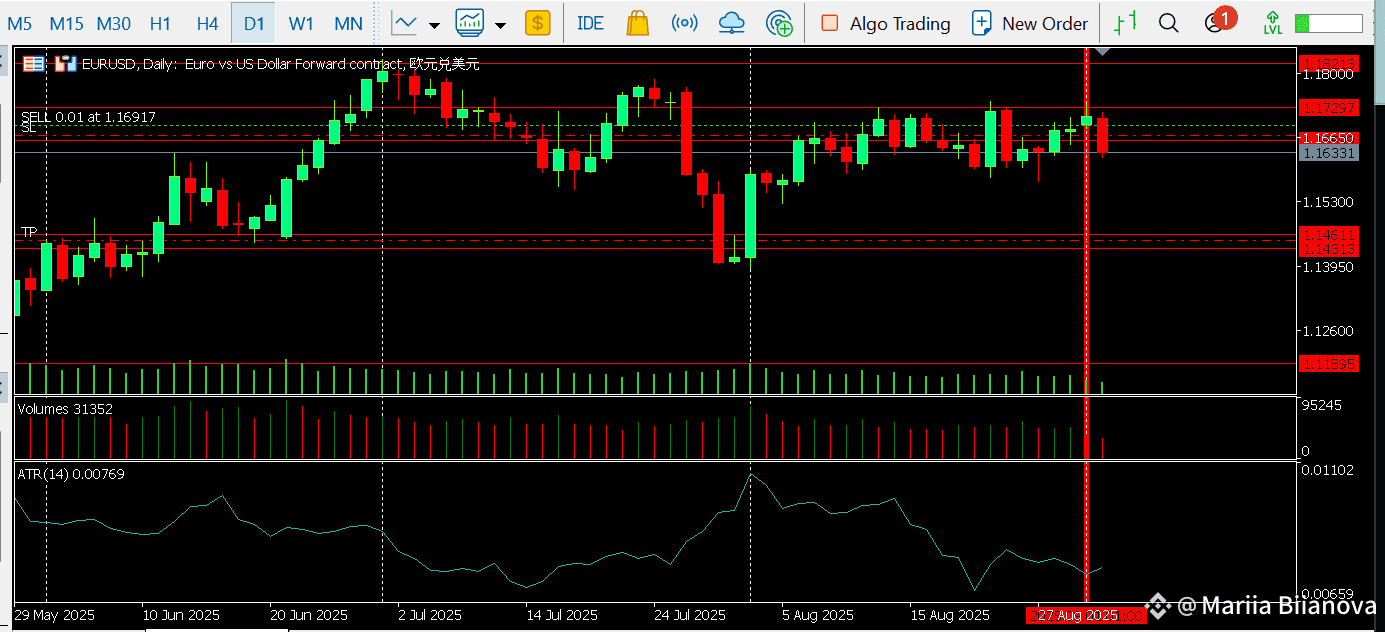1385x632 pixels.
Task: Open the search magnifier icon
Action: click(x=1168, y=23)
